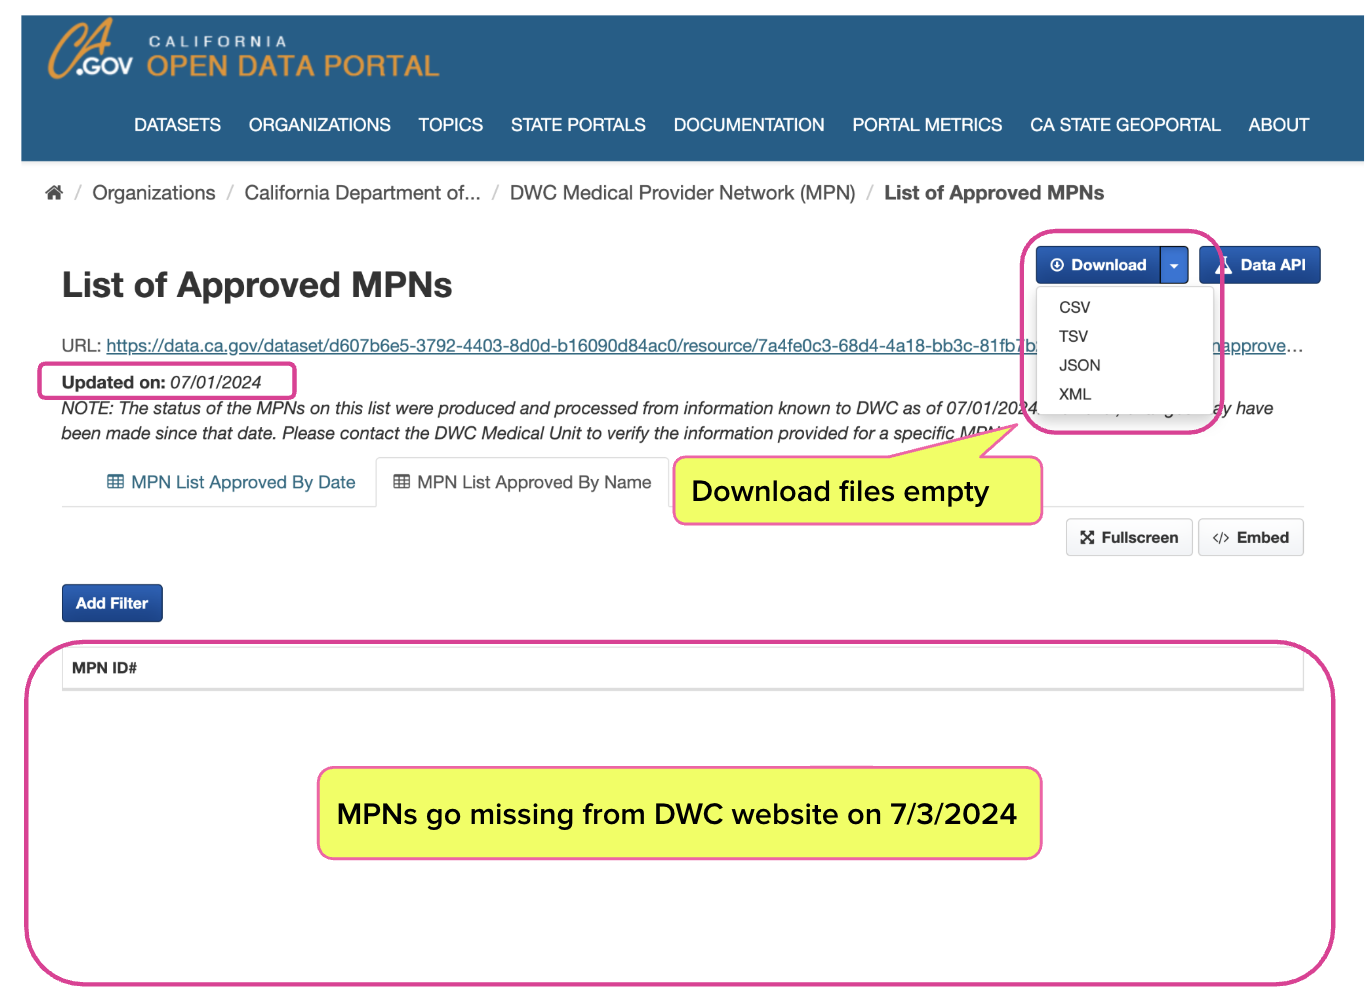Screen dimensions: 1368x1004
Task: Click the List of Approved MPNs heading
Action: 257,285
